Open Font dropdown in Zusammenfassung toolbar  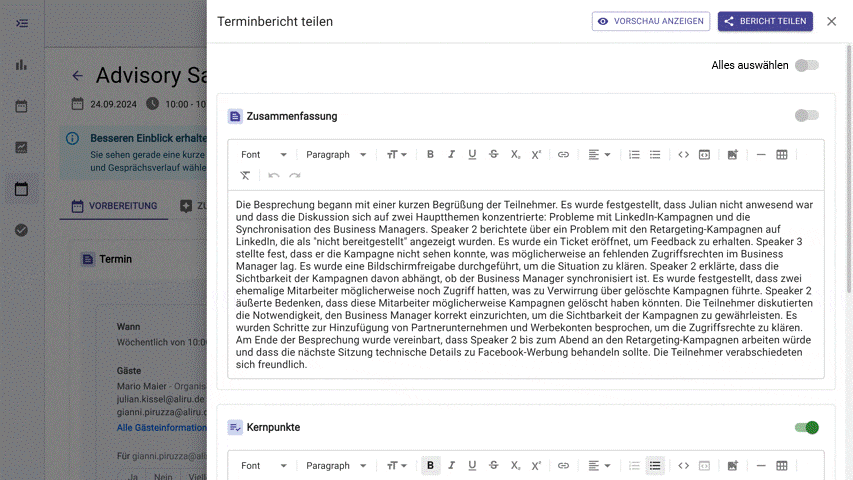[x=264, y=155]
